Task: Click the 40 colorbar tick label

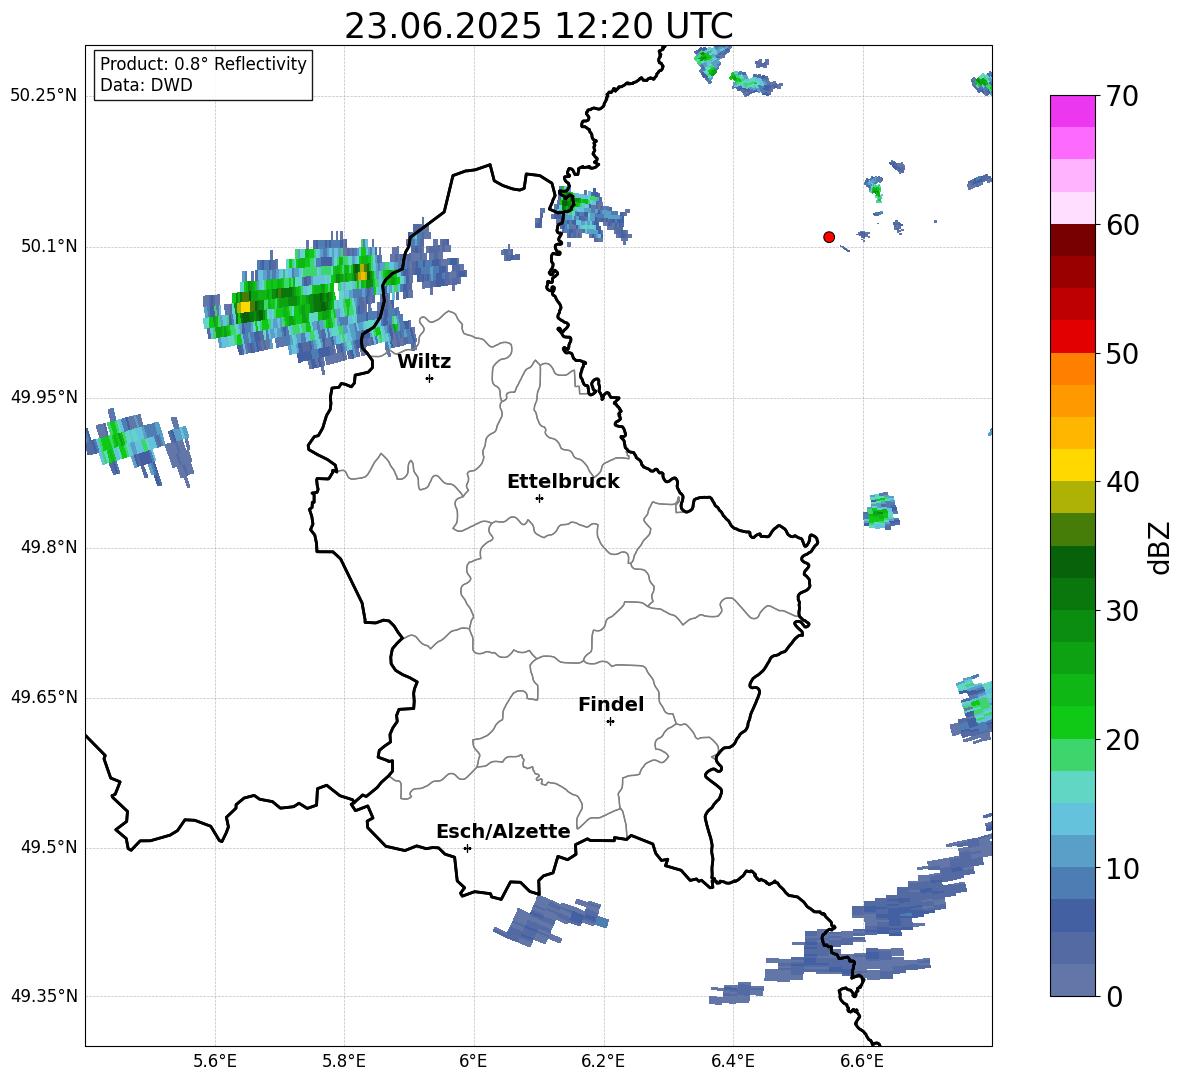Action: point(1122,482)
